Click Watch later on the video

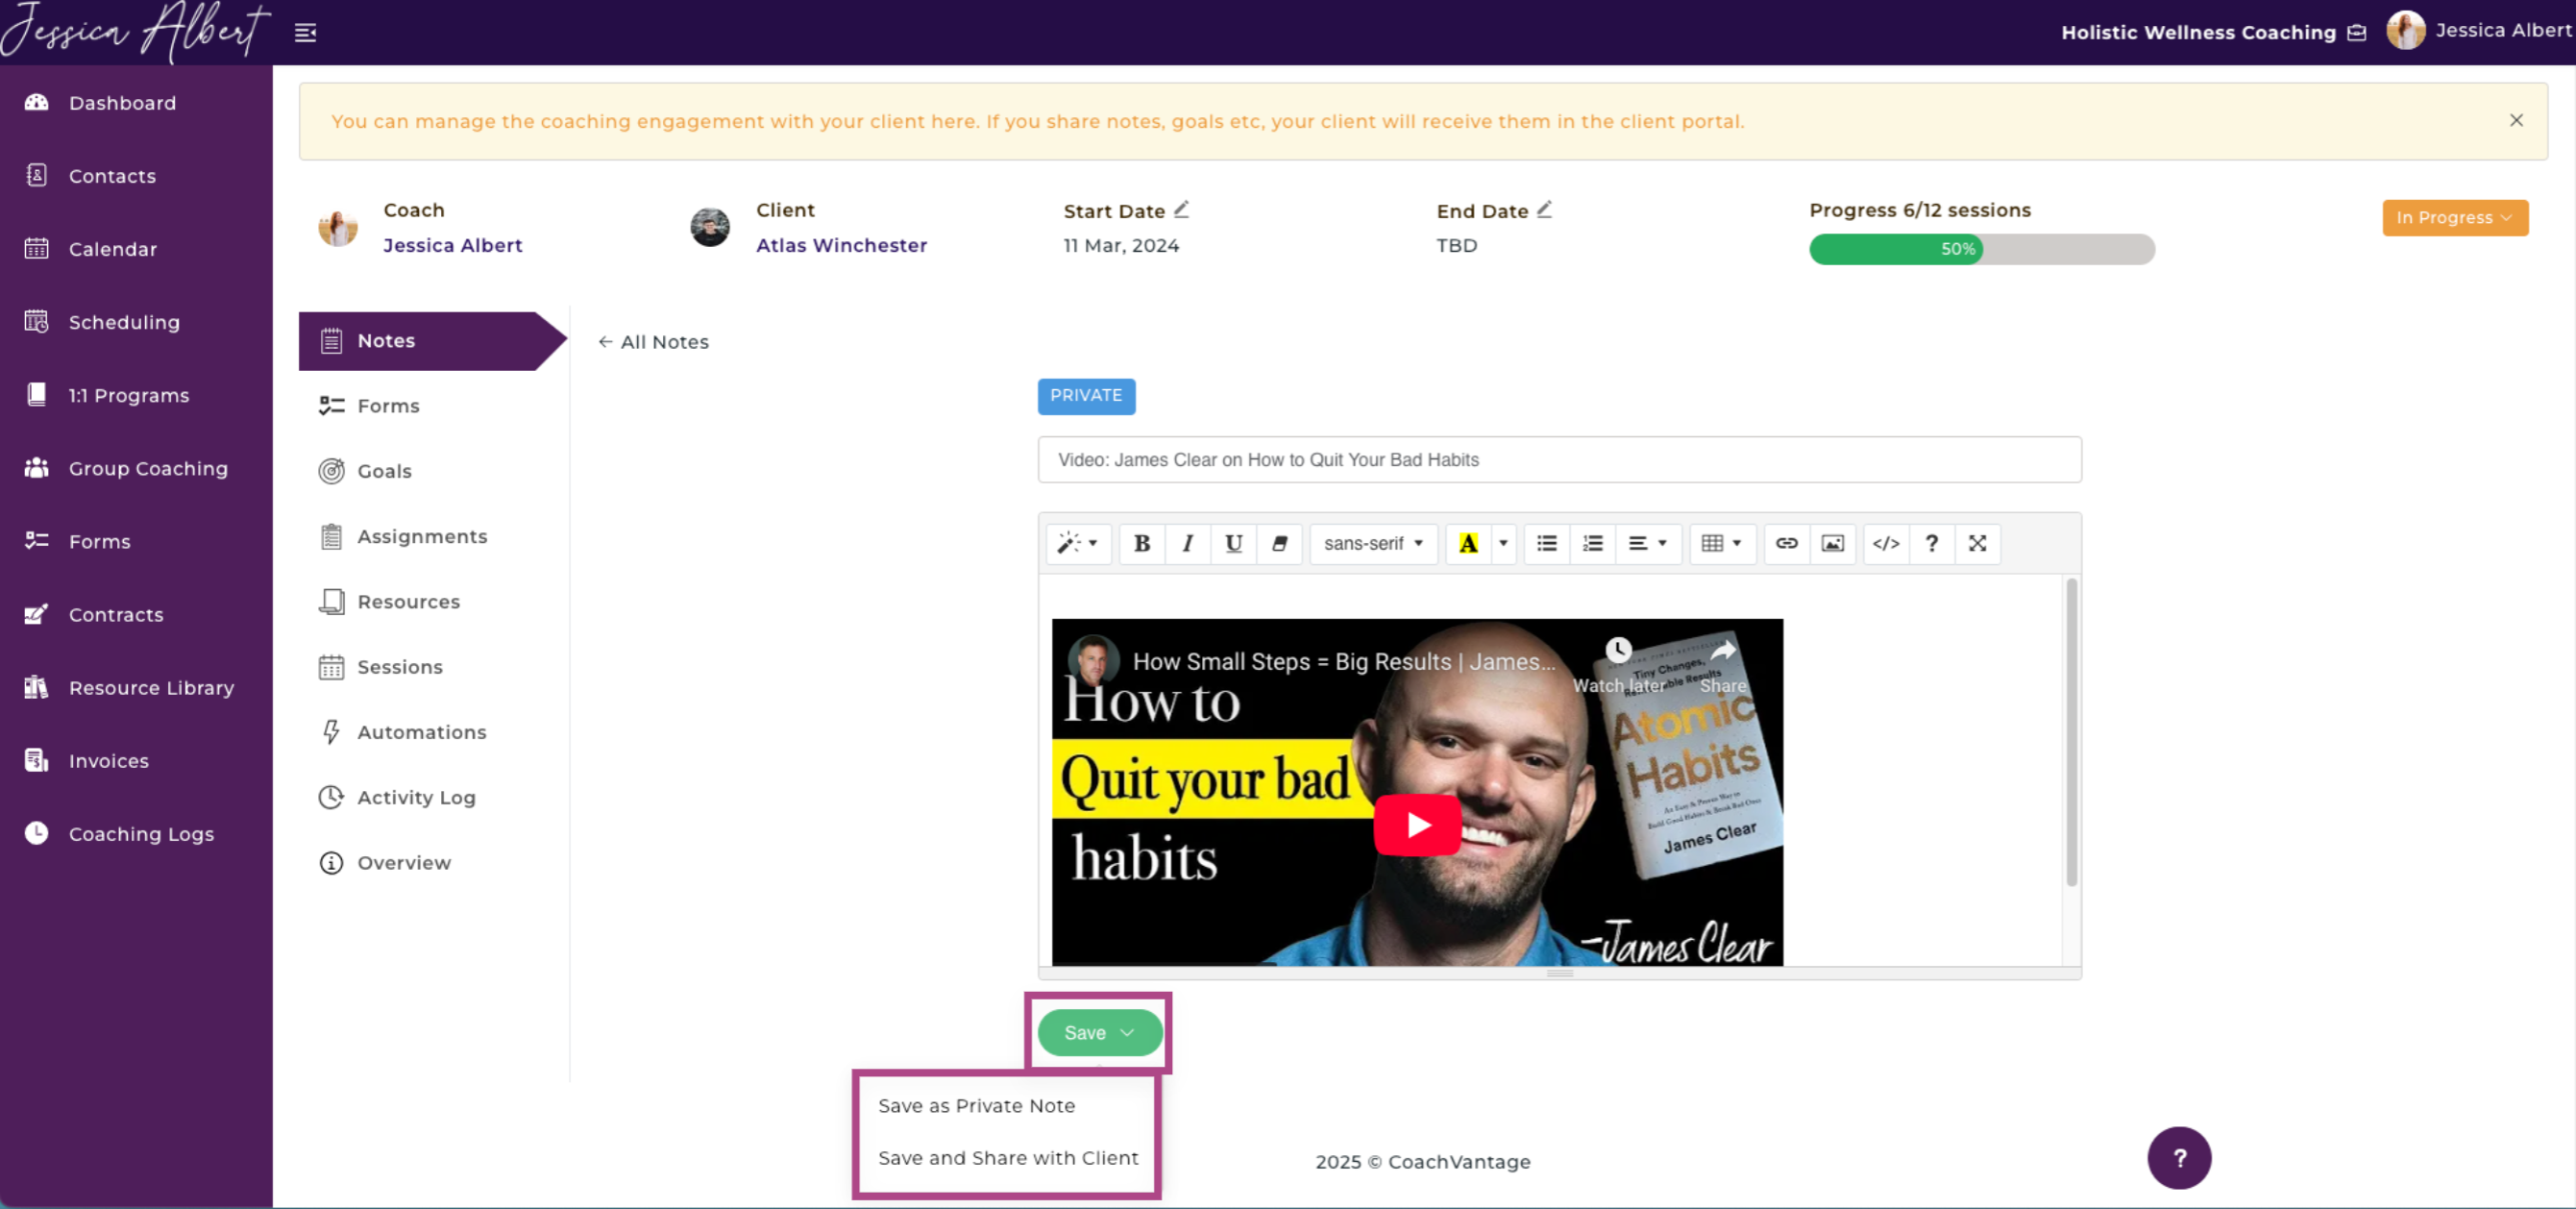[1618, 666]
